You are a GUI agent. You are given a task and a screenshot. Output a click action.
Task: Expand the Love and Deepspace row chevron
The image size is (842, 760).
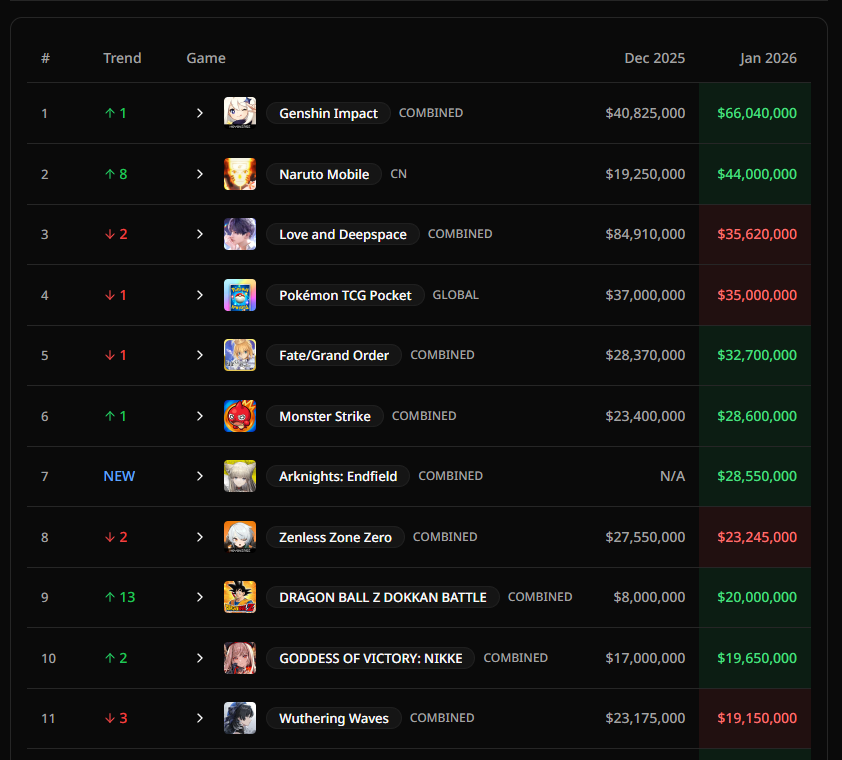[x=200, y=234]
